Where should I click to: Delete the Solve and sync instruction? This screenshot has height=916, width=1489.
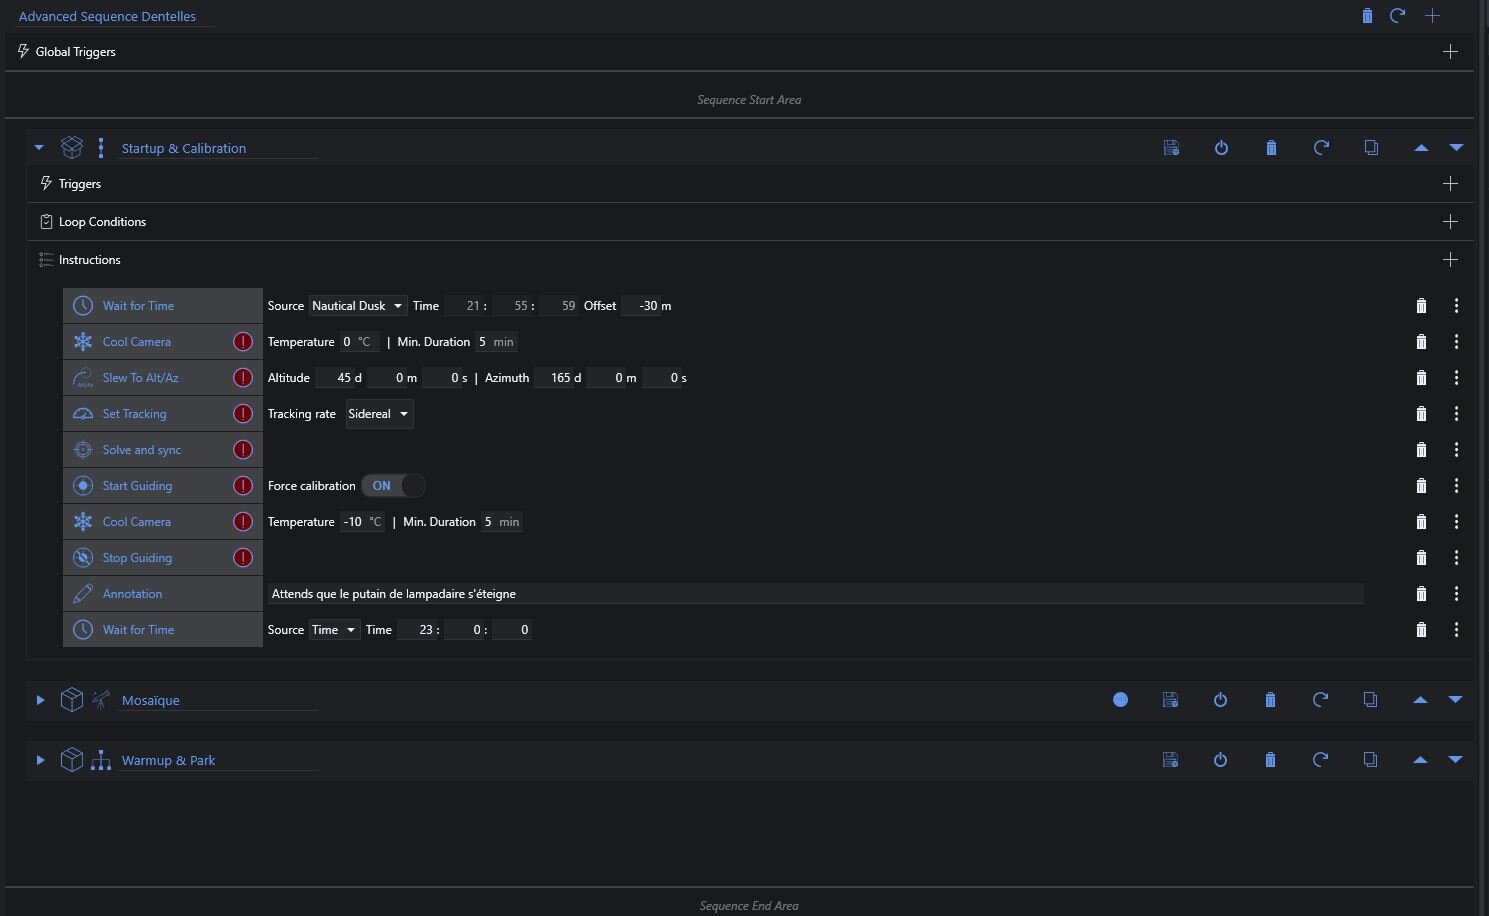[1421, 450]
